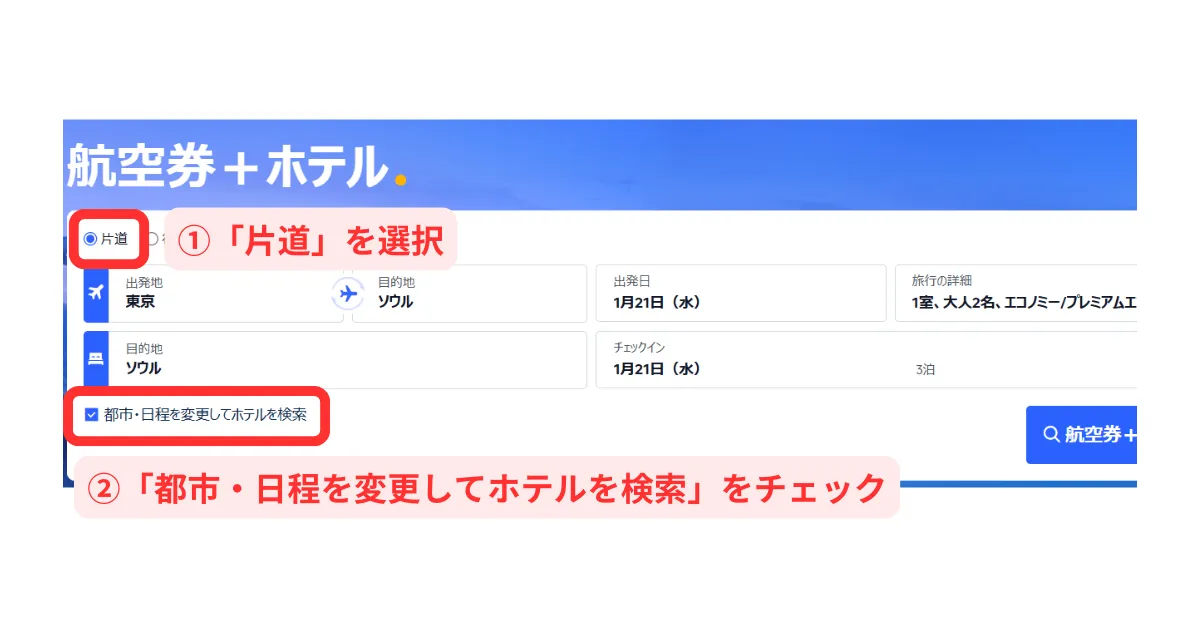Select the 片道 one-way radio button
The height and width of the screenshot is (630, 1200).
(x=91, y=239)
